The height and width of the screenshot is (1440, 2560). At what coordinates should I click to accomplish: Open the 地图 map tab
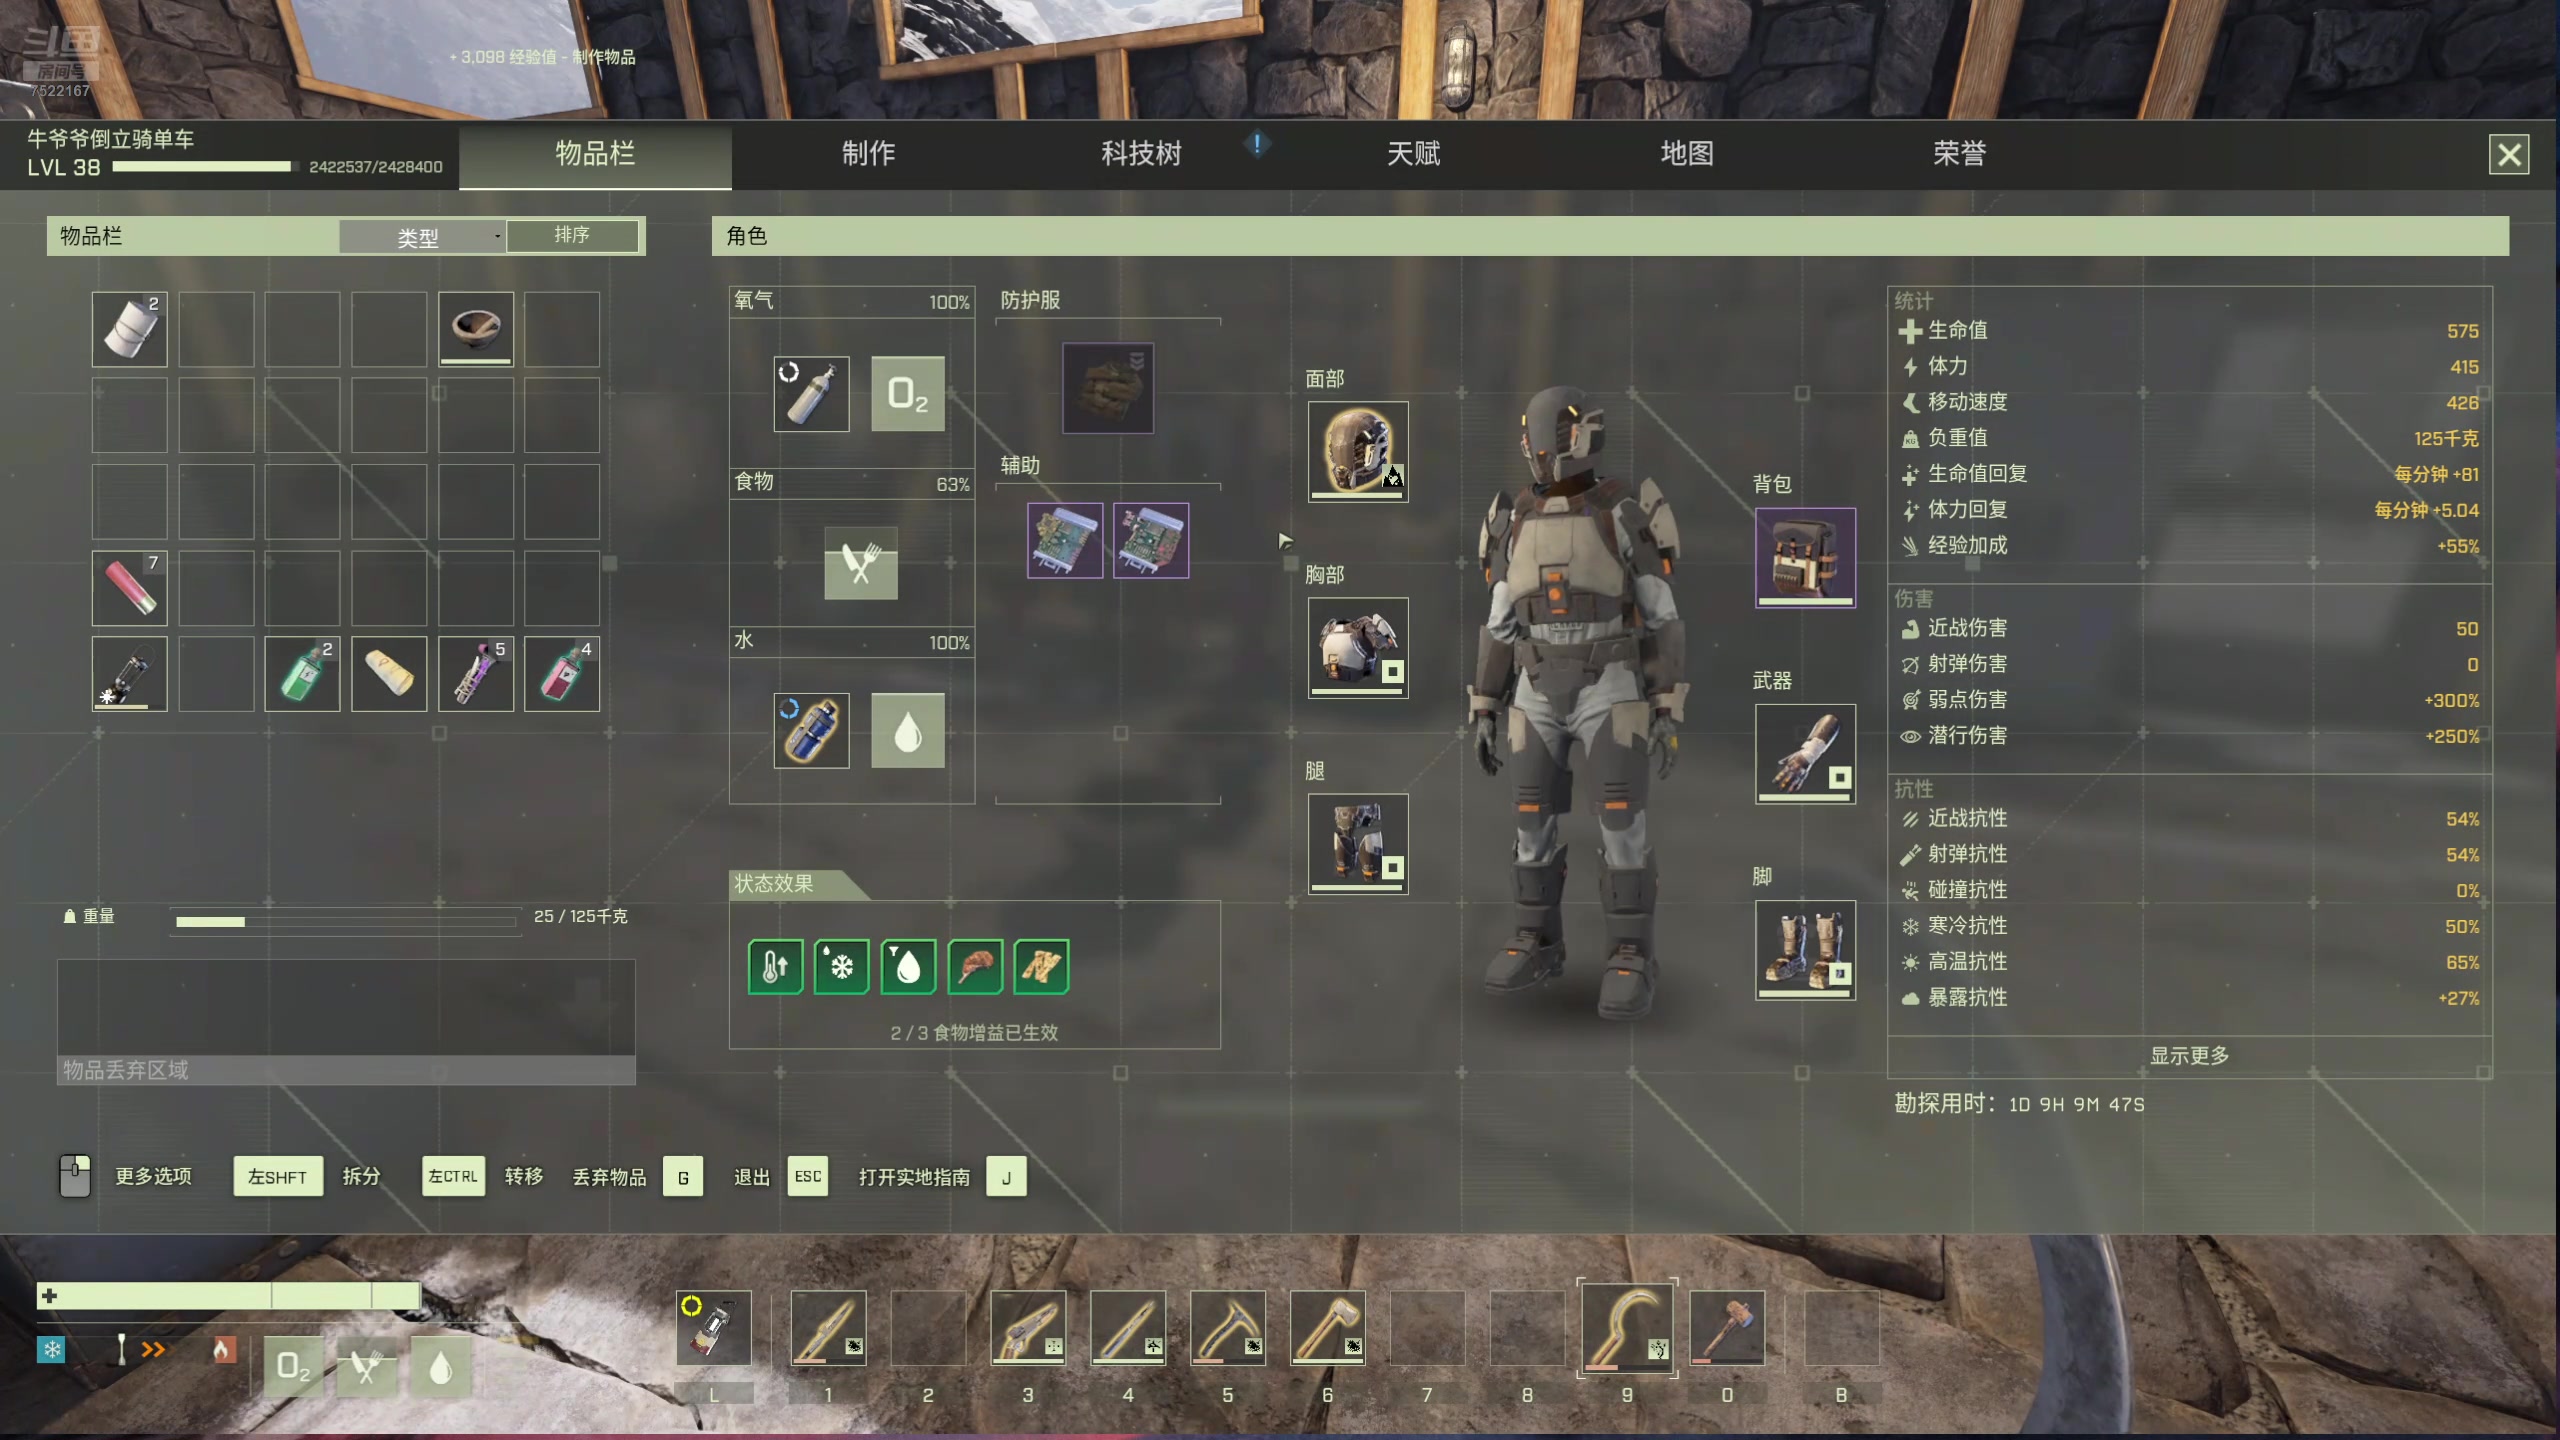pos(1687,154)
